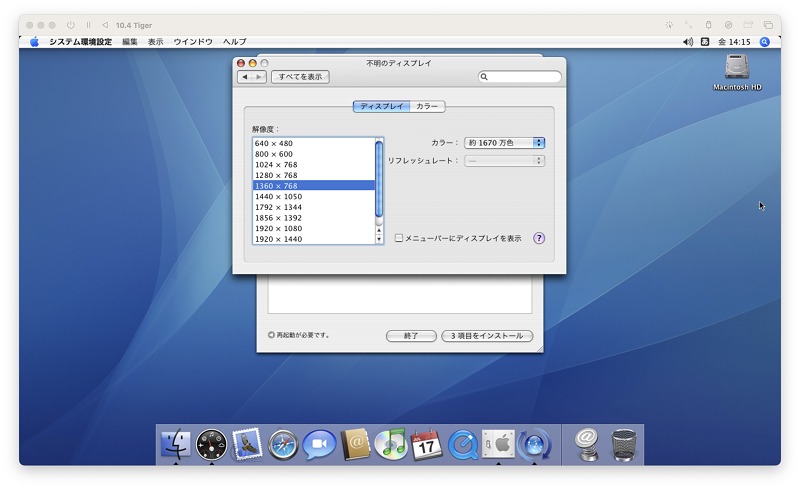Select 1920 × 1080 resolution
800x489 pixels.
coord(314,229)
